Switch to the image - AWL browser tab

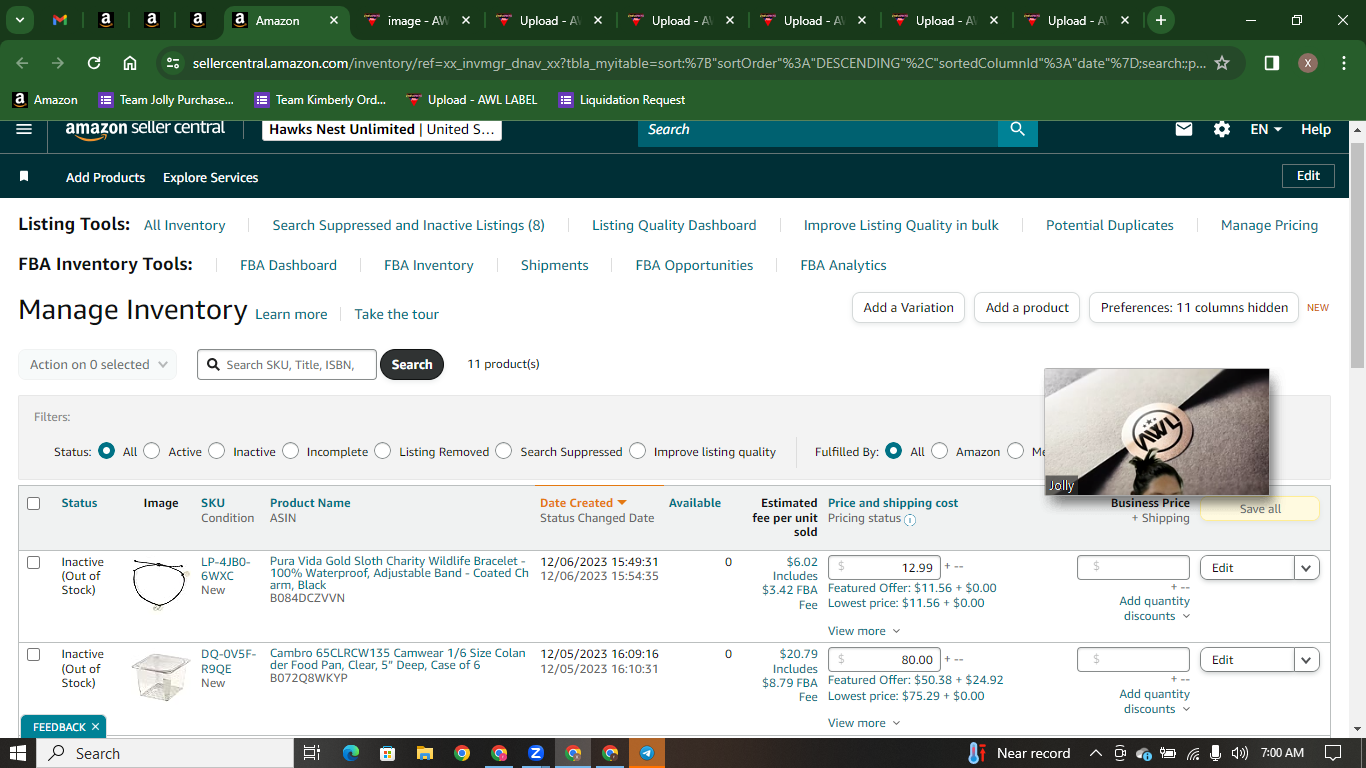415,20
